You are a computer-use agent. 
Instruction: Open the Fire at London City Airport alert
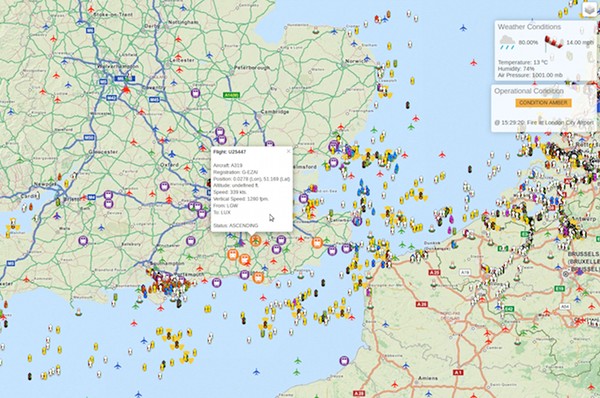pos(544,122)
